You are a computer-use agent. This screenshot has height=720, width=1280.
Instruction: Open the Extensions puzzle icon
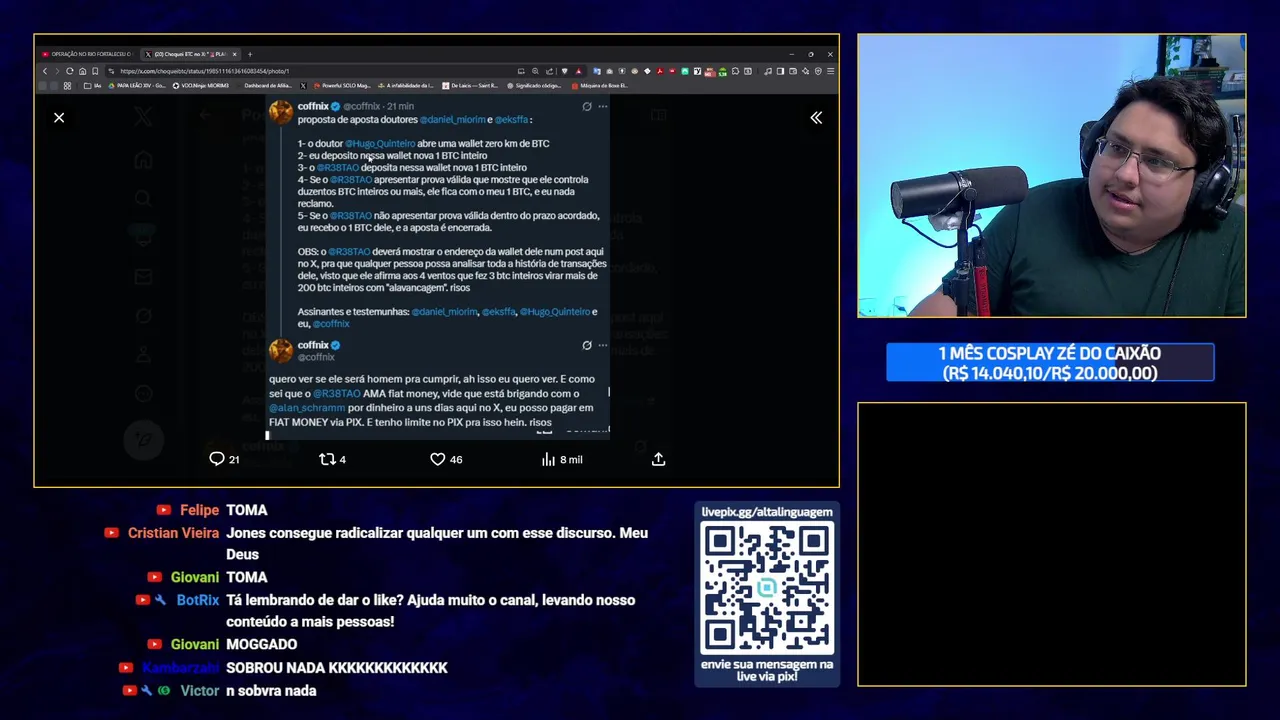click(735, 71)
